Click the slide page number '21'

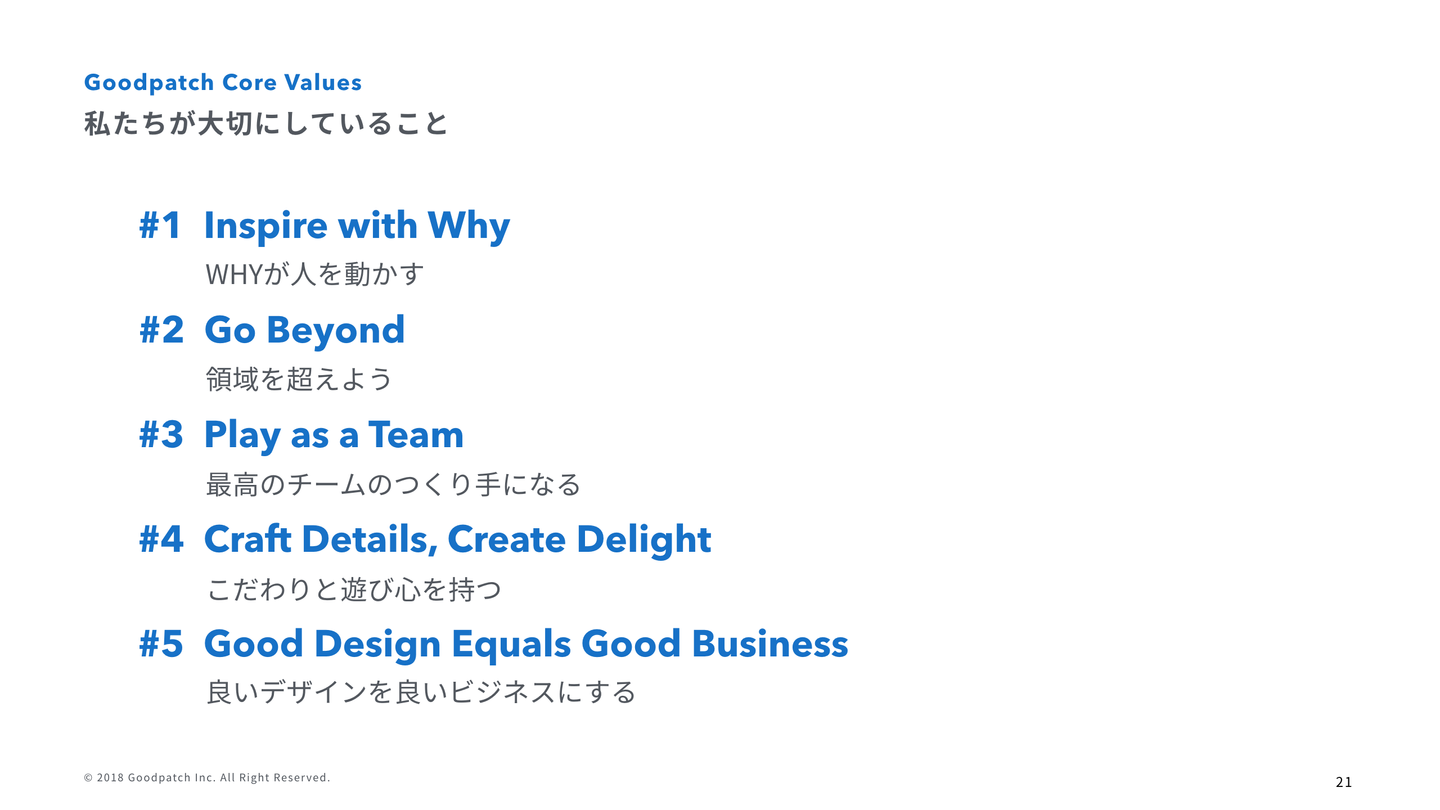click(1343, 782)
